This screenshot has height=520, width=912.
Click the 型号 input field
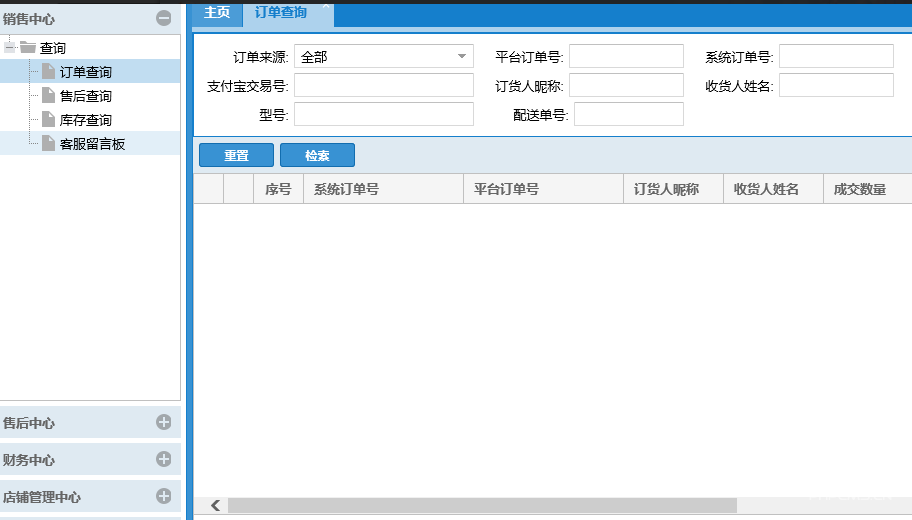[384, 115]
